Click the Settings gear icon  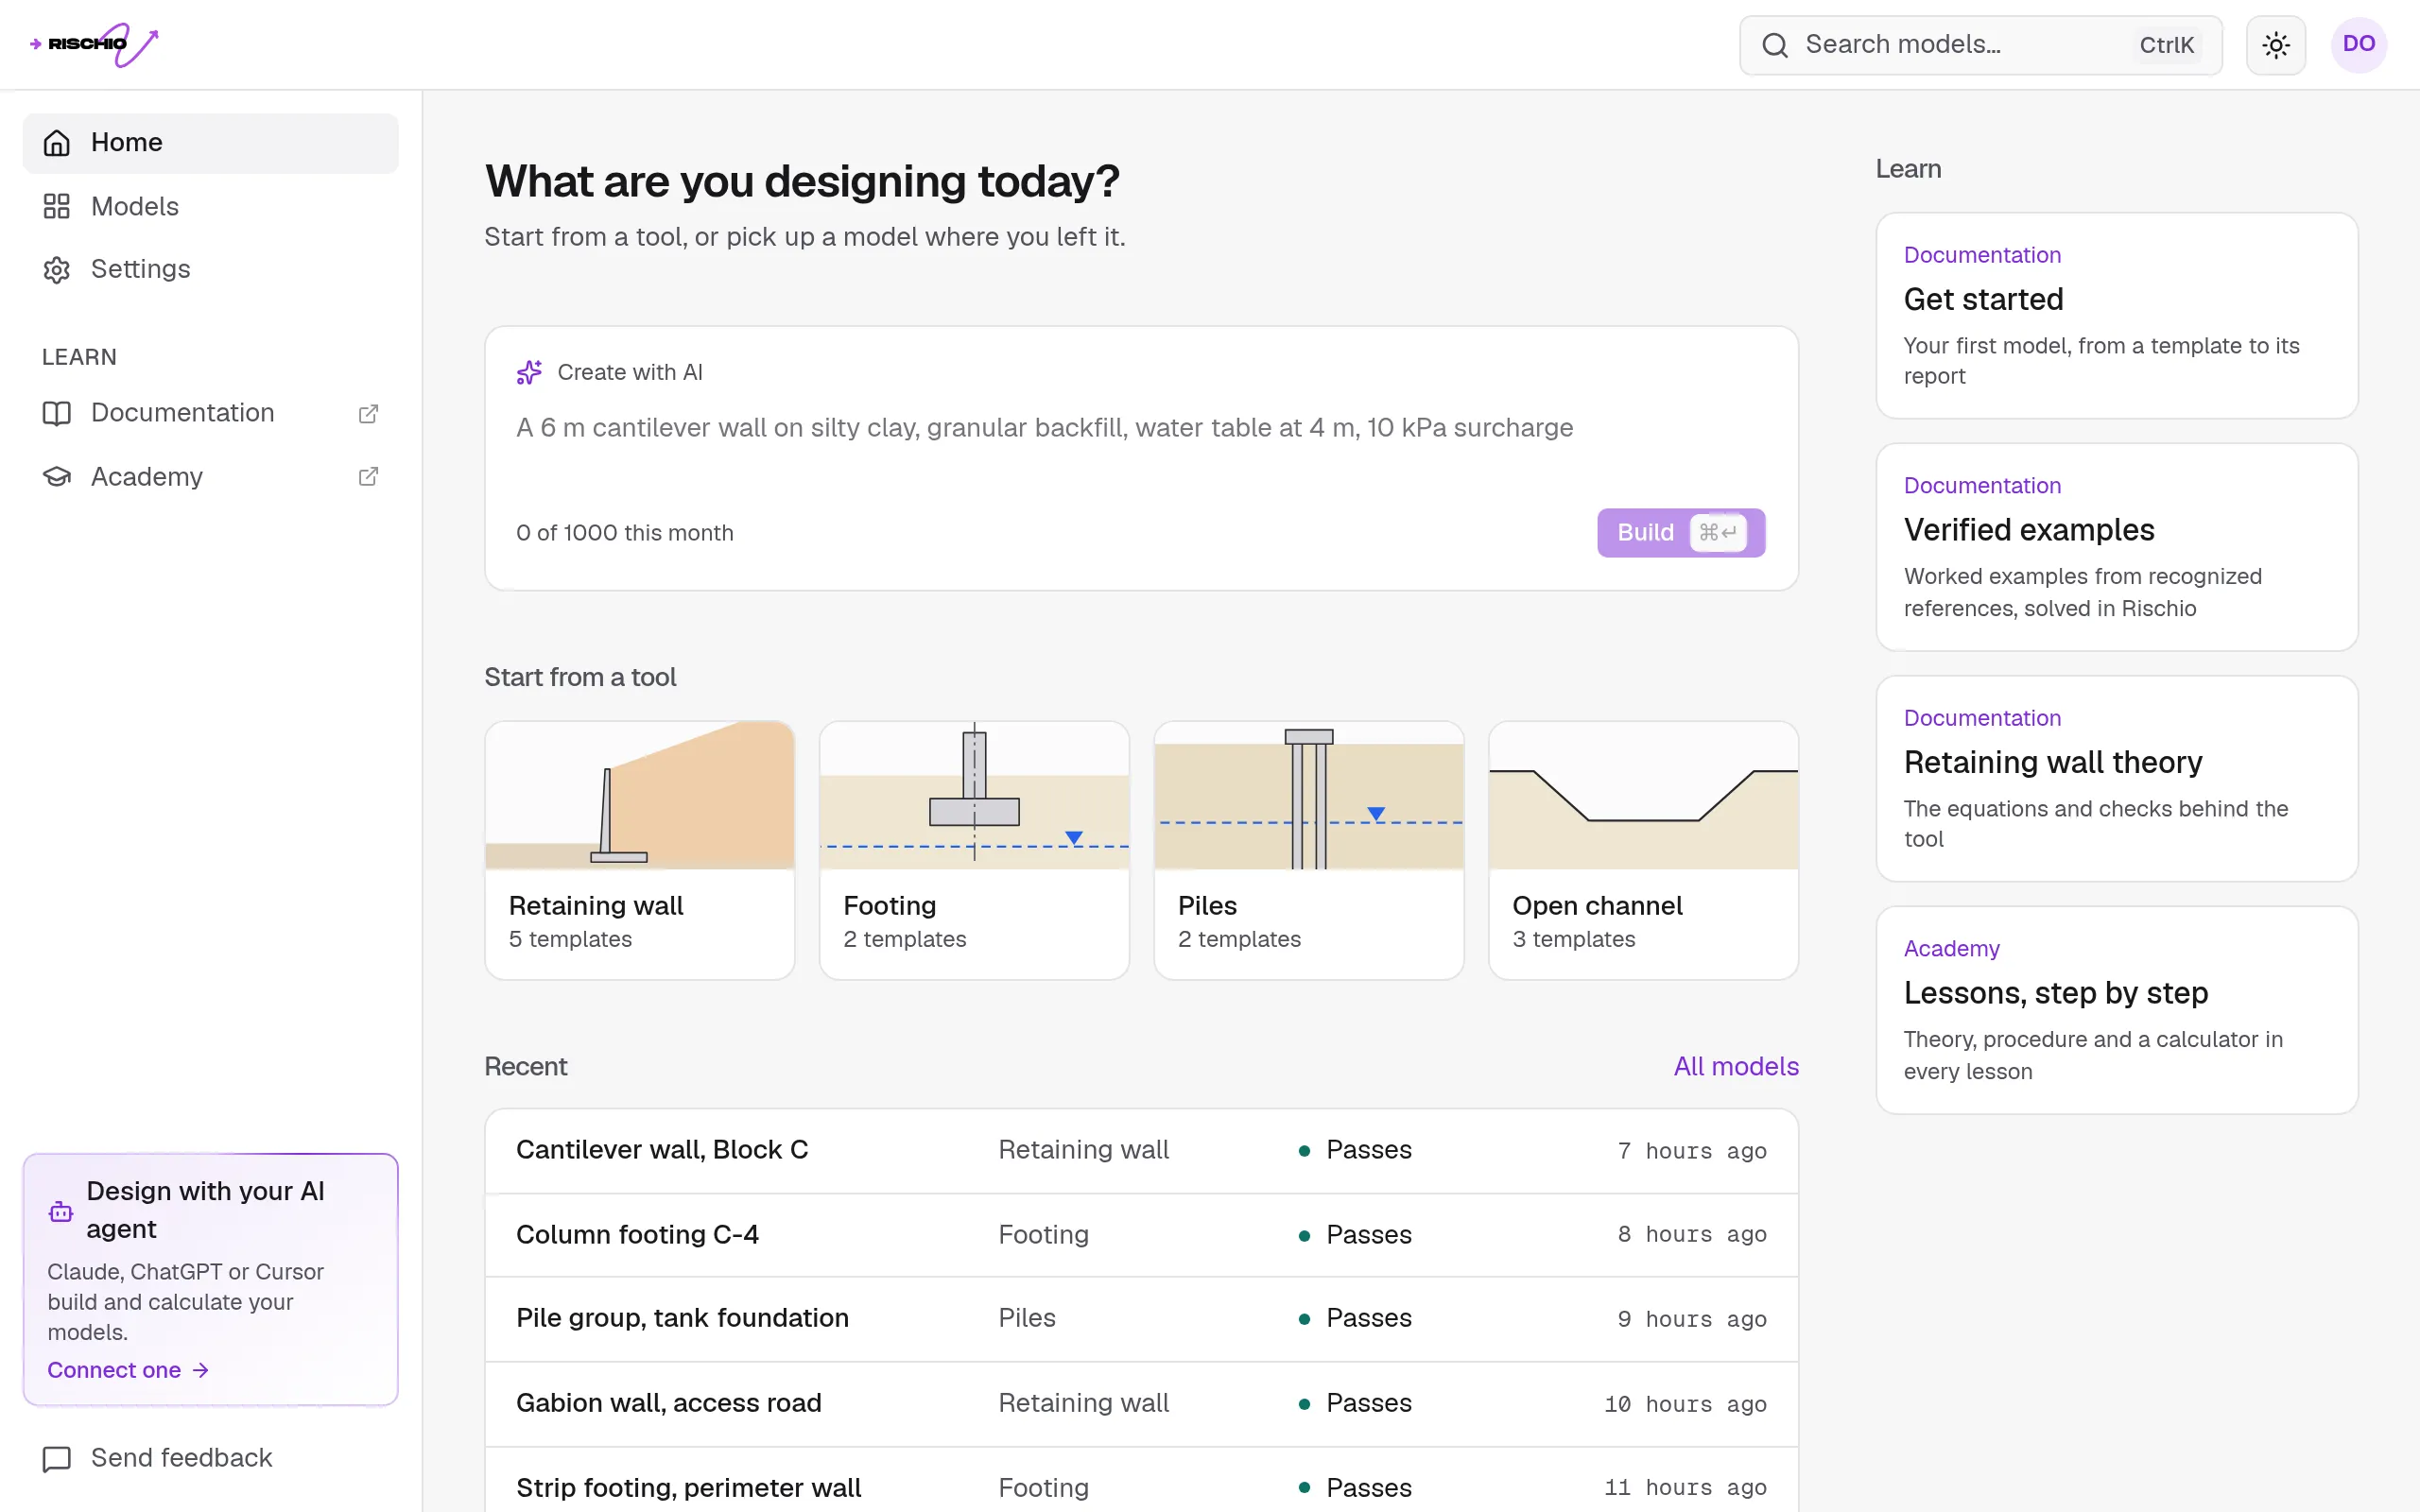57,270
